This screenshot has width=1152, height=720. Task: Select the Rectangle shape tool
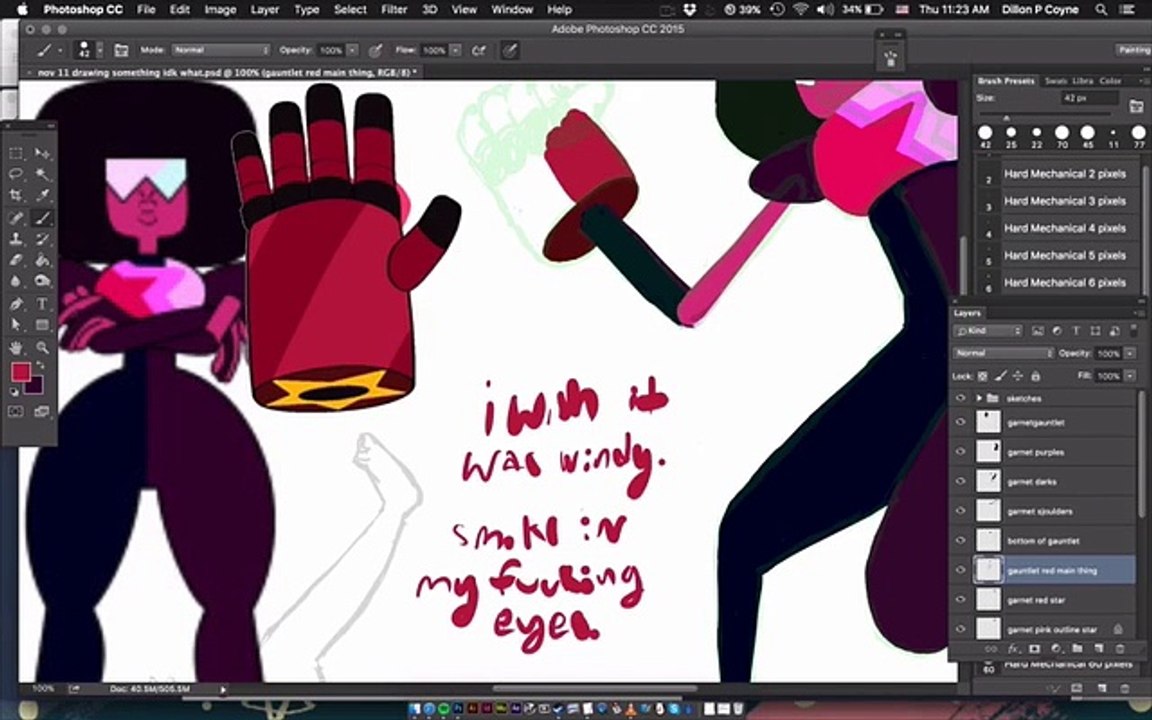(43, 325)
